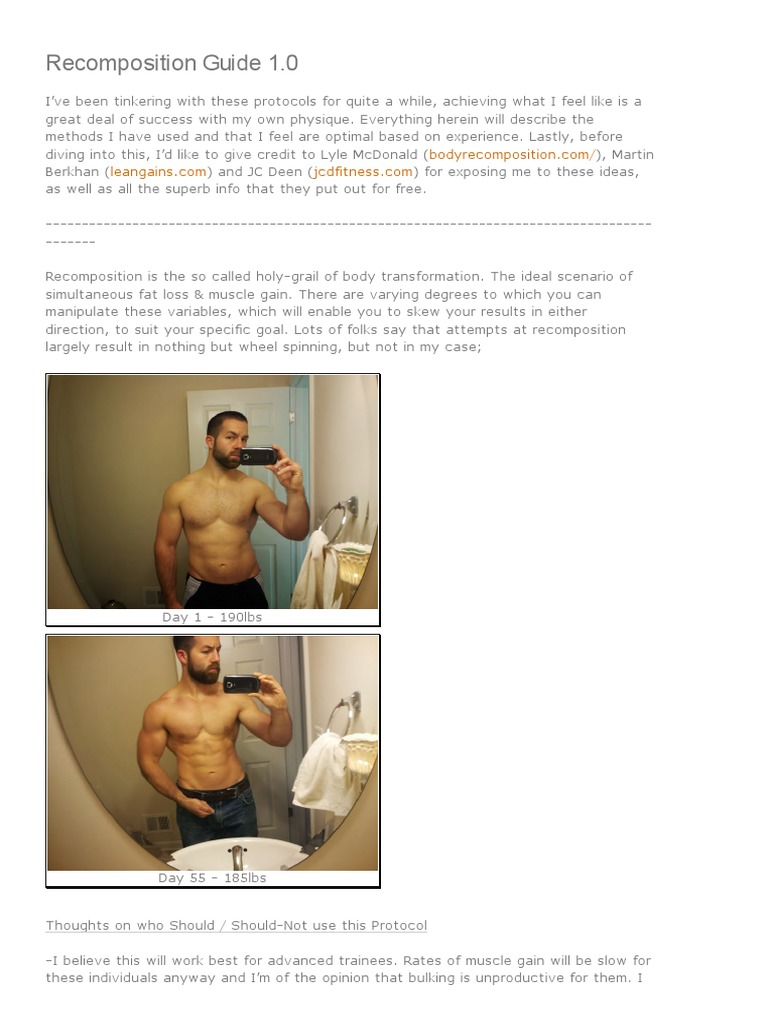Open the Day 55 mirror photo
Image resolution: width=768 pixels, height=1024 pixels.
point(213,753)
